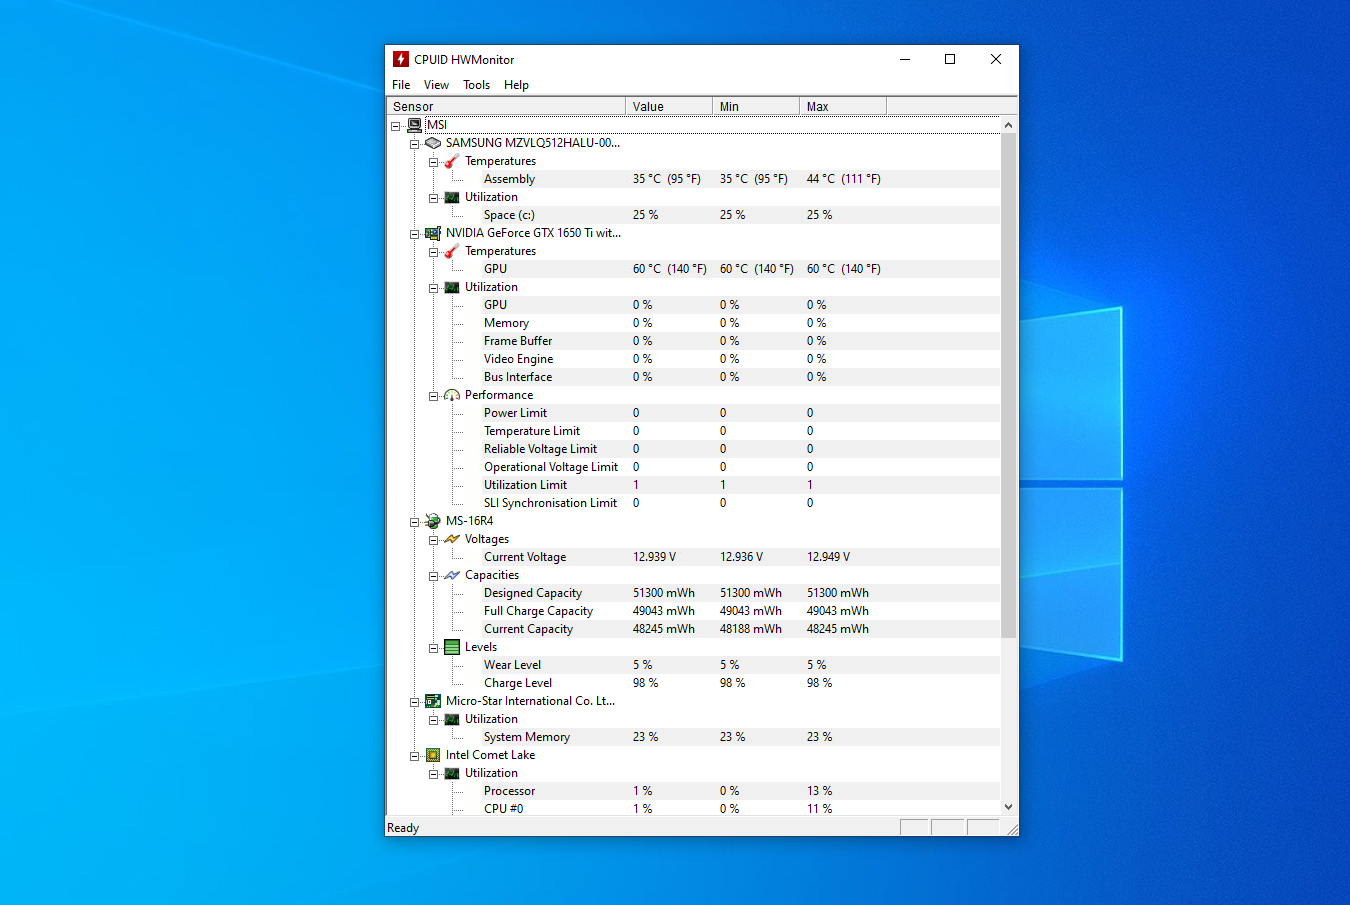Click the MSI computer icon at tree root
Image resolution: width=1350 pixels, height=905 pixels.
pos(414,125)
